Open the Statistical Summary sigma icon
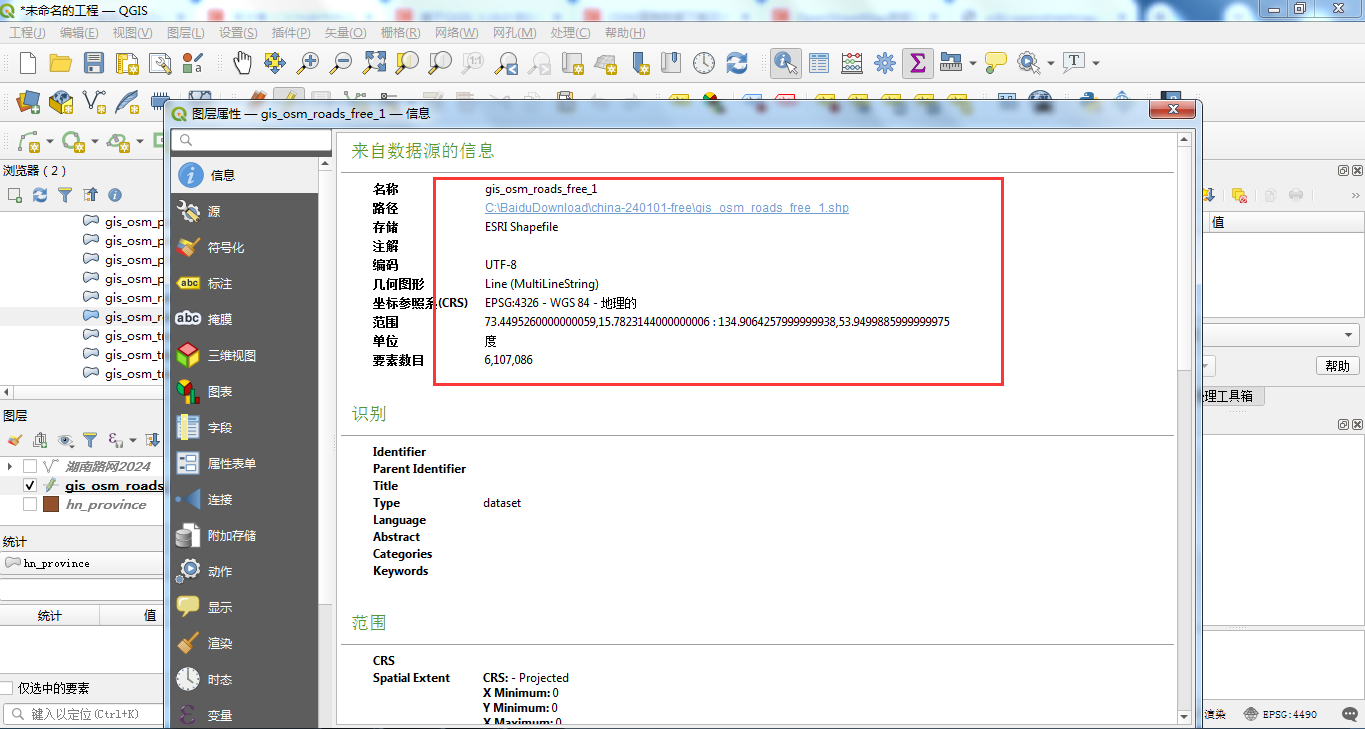The width and height of the screenshot is (1365, 729). tap(917, 63)
